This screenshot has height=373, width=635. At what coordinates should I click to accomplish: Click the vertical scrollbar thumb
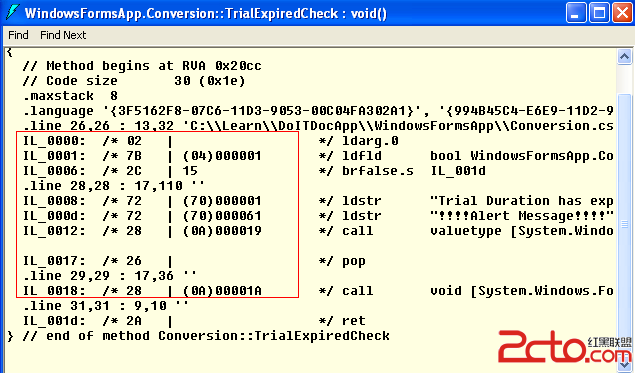[x=624, y=224]
